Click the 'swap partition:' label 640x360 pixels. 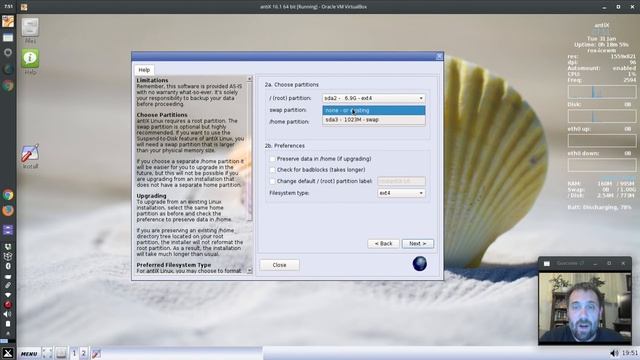click(288, 110)
